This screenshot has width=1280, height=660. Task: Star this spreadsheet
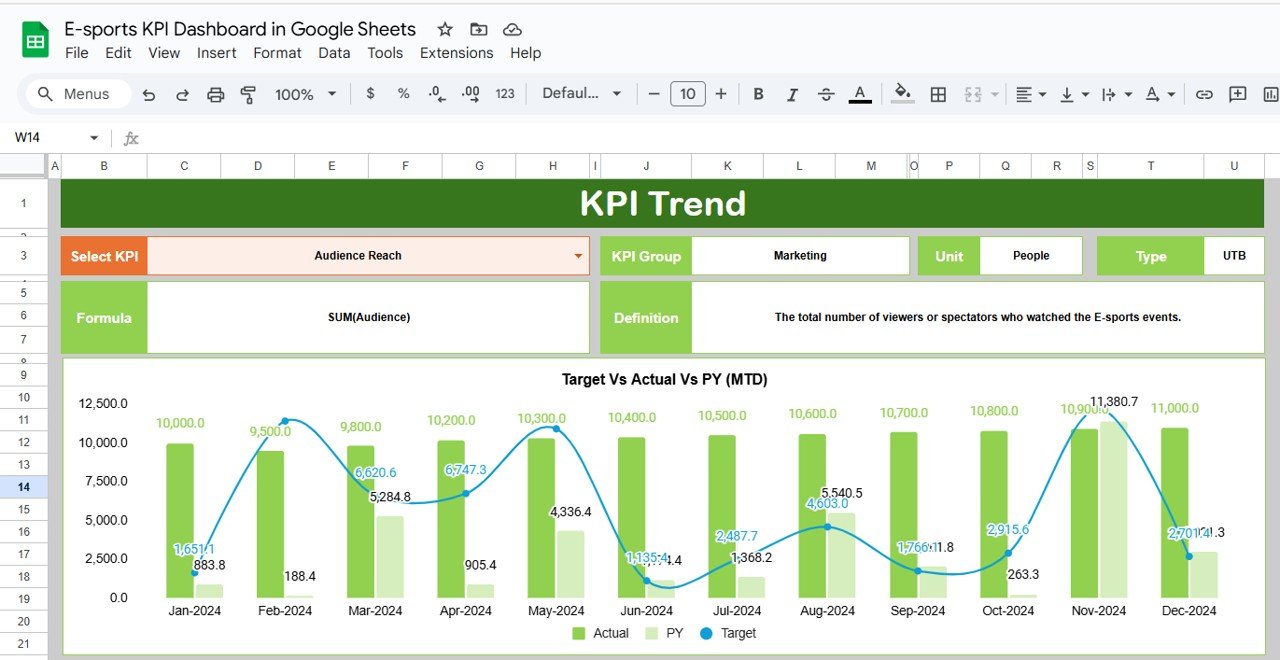[x=445, y=29]
